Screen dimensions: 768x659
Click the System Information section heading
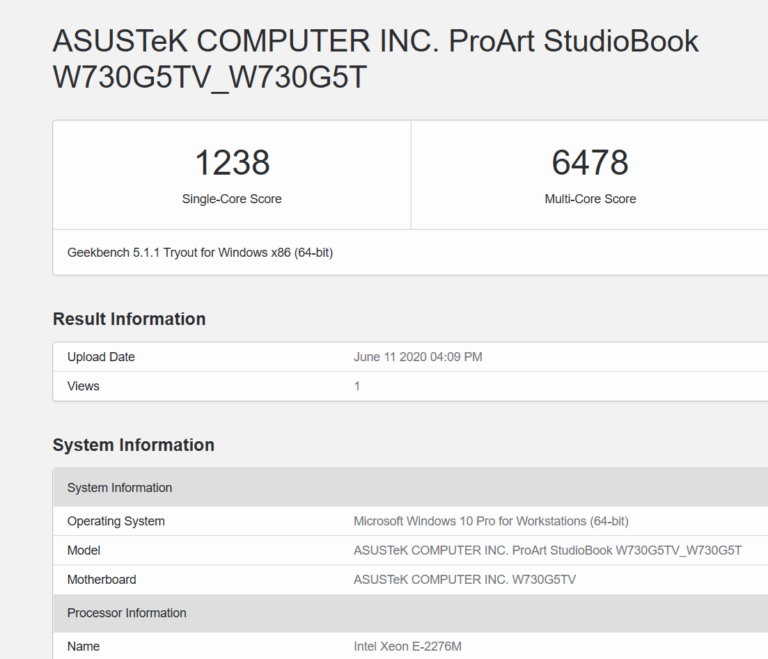click(x=133, y=445)
